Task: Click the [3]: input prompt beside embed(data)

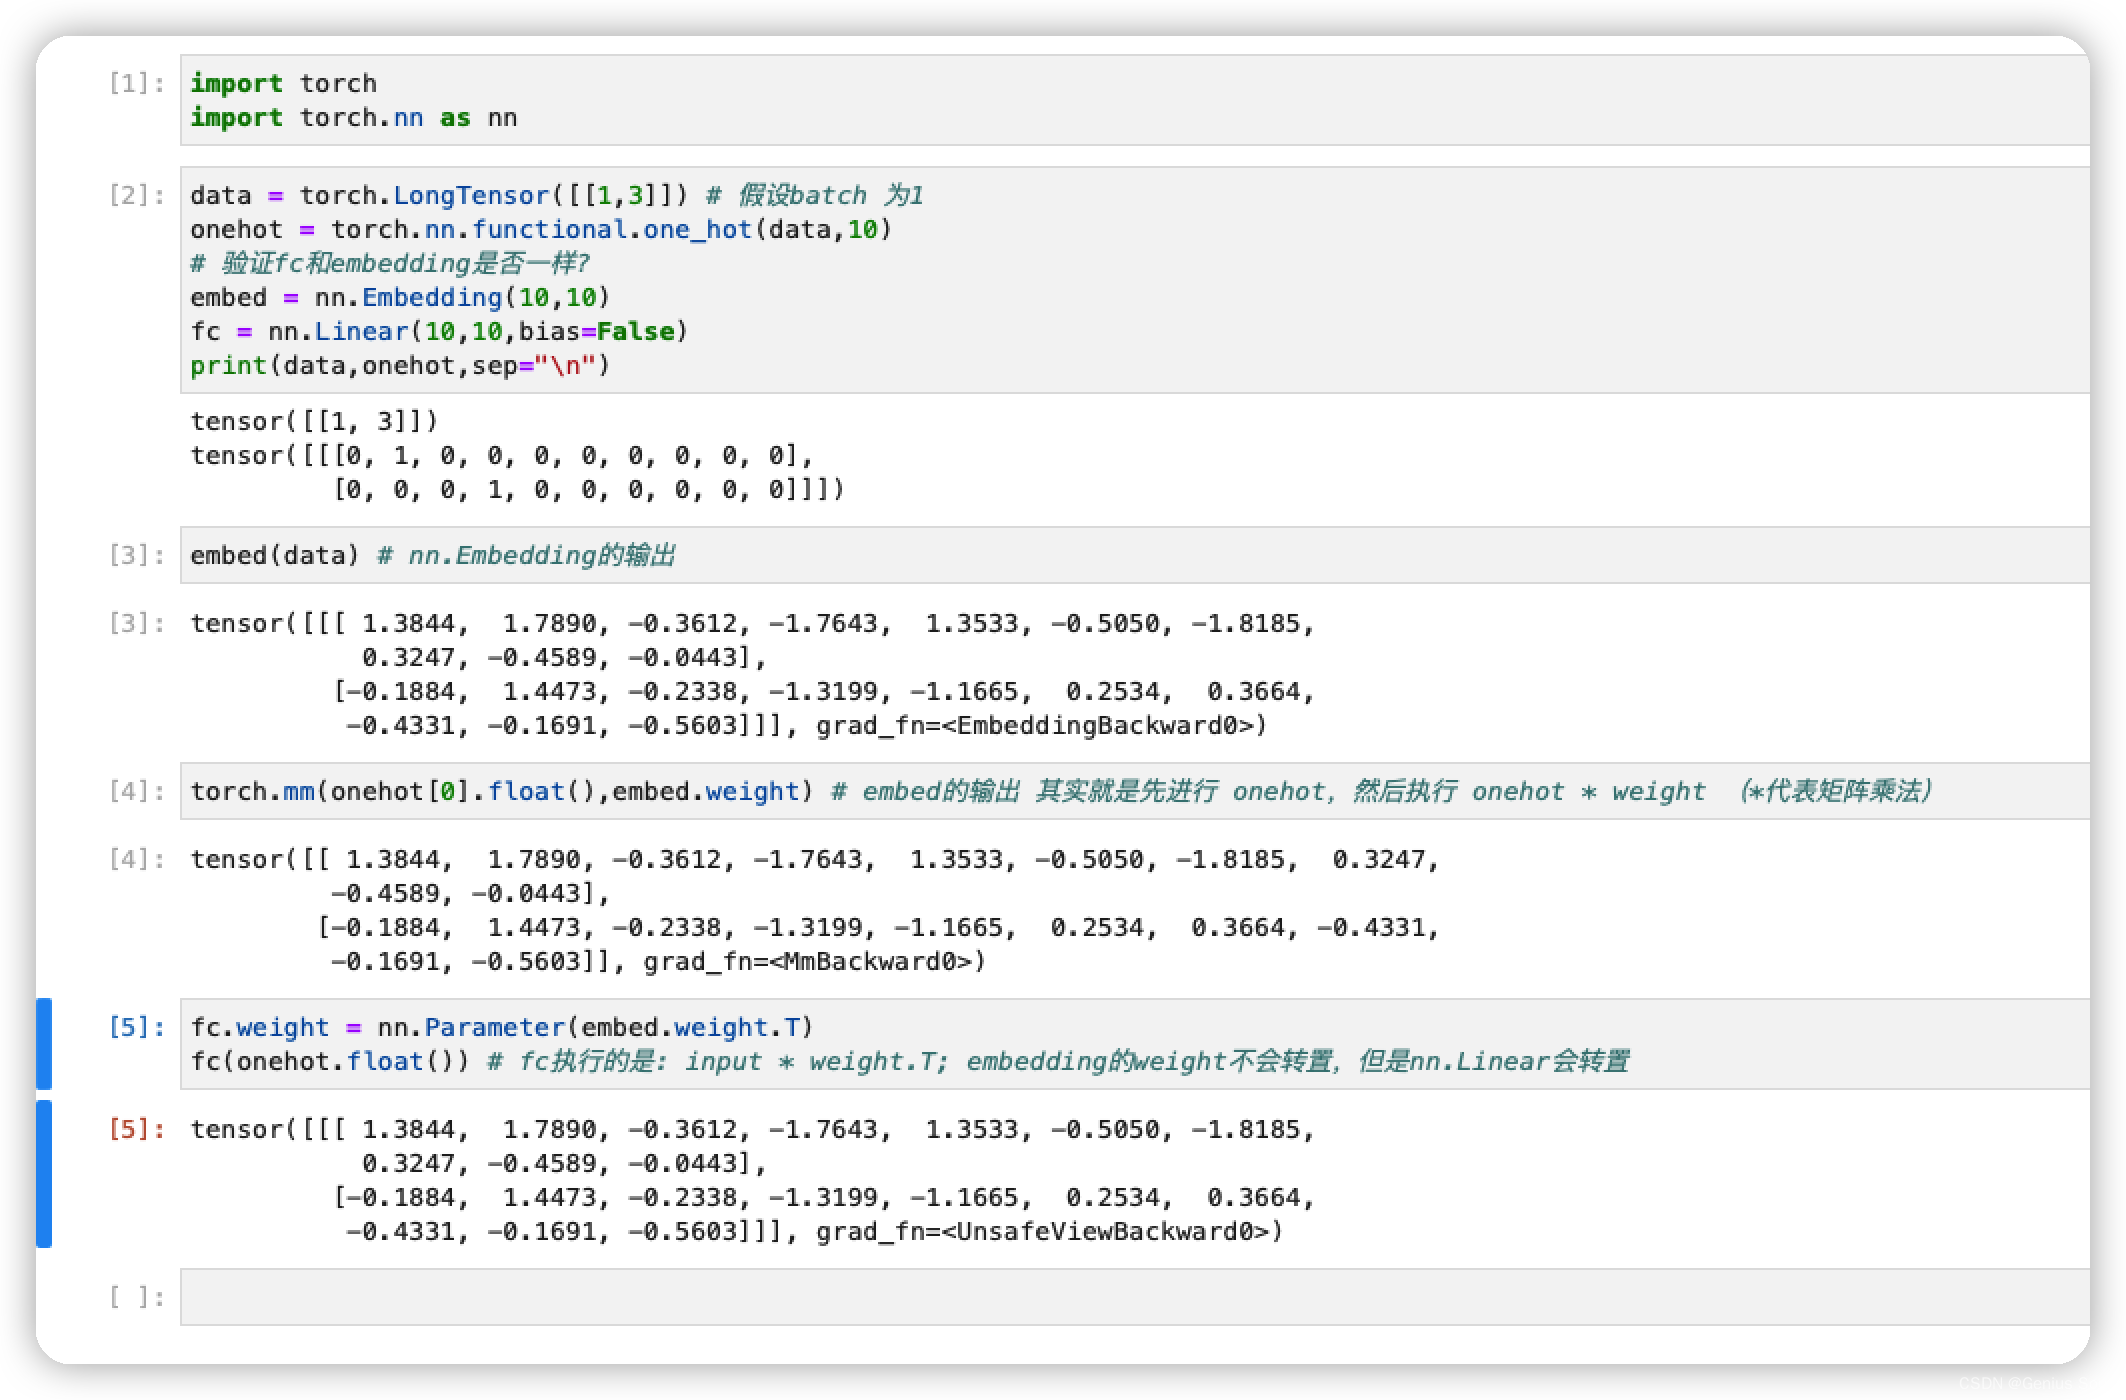Action: coord(136,555)
